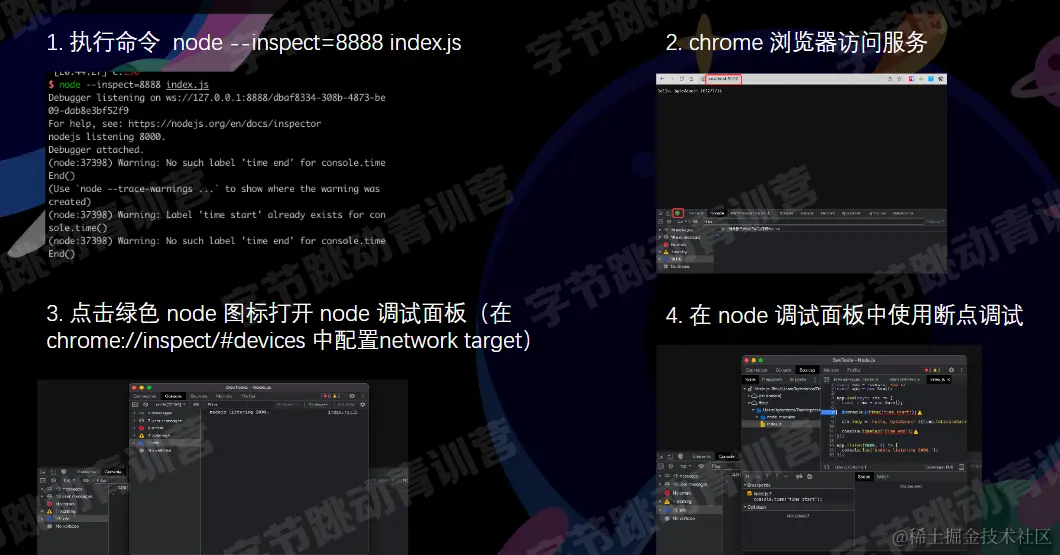Open more-tabs kebab beside Snippets in step 4
The image size is (1060, 555).
point(815,379)
